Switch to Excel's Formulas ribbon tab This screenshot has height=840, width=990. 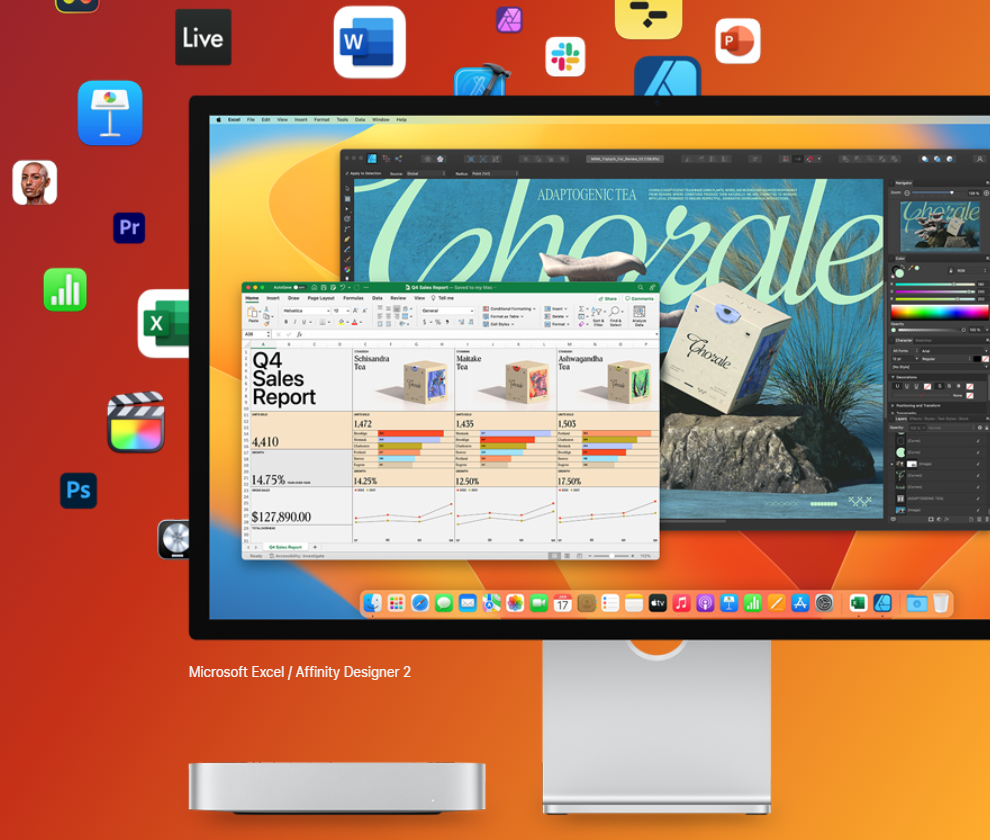pos(353,298)
